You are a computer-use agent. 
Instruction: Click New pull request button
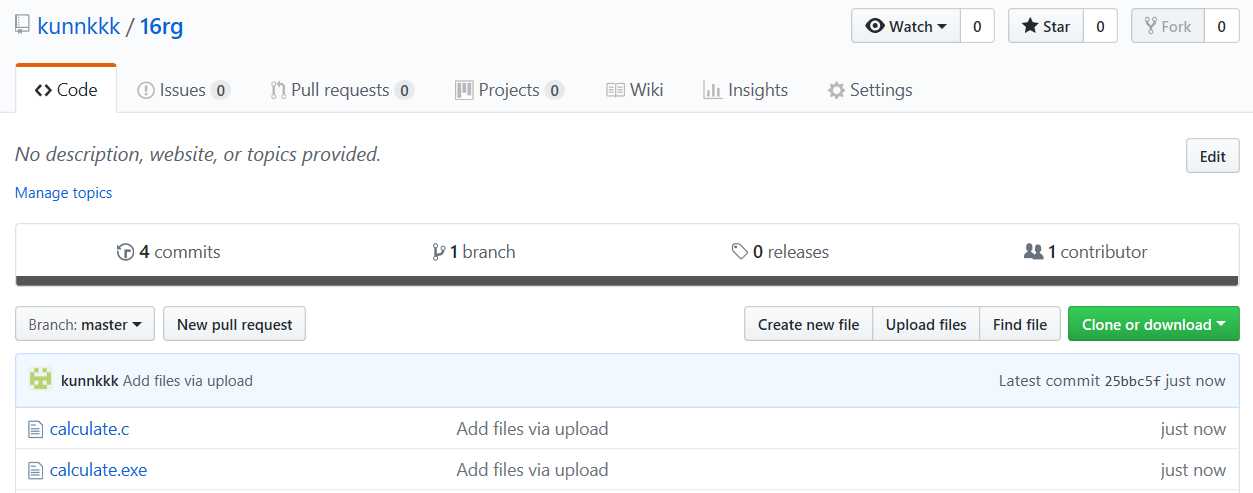coord(234,324)
